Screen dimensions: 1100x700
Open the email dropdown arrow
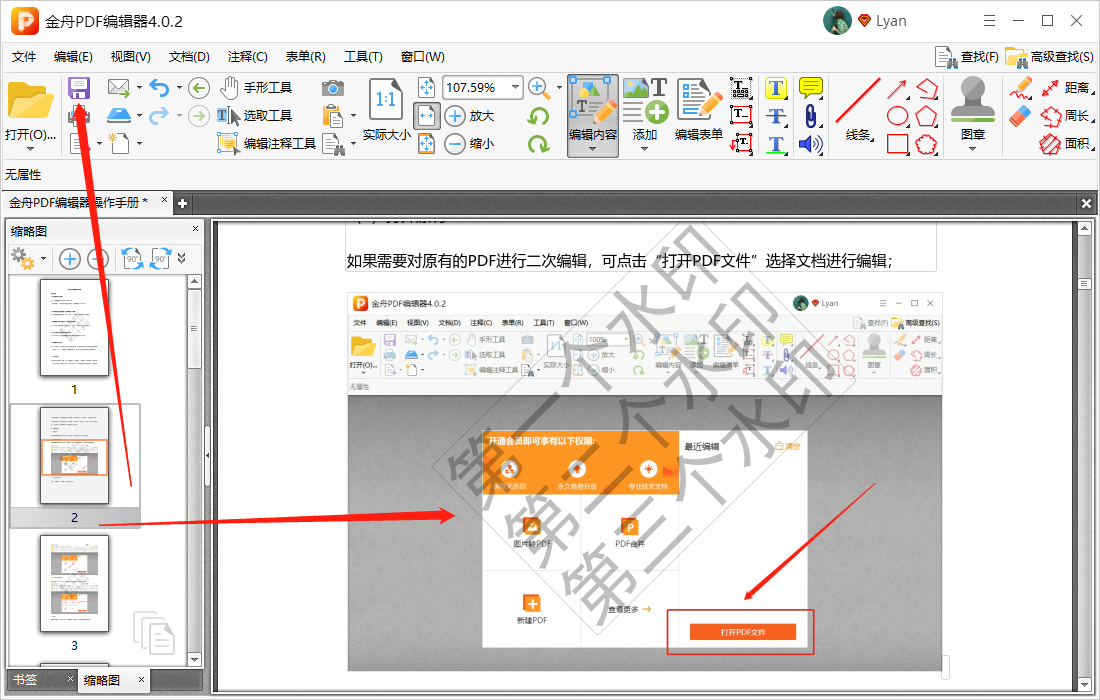[x=139, y=88]
